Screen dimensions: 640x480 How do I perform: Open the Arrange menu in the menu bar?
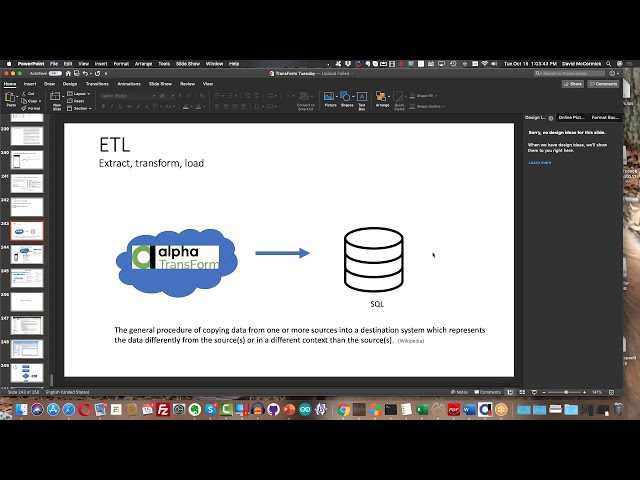[x=143, y=64]
